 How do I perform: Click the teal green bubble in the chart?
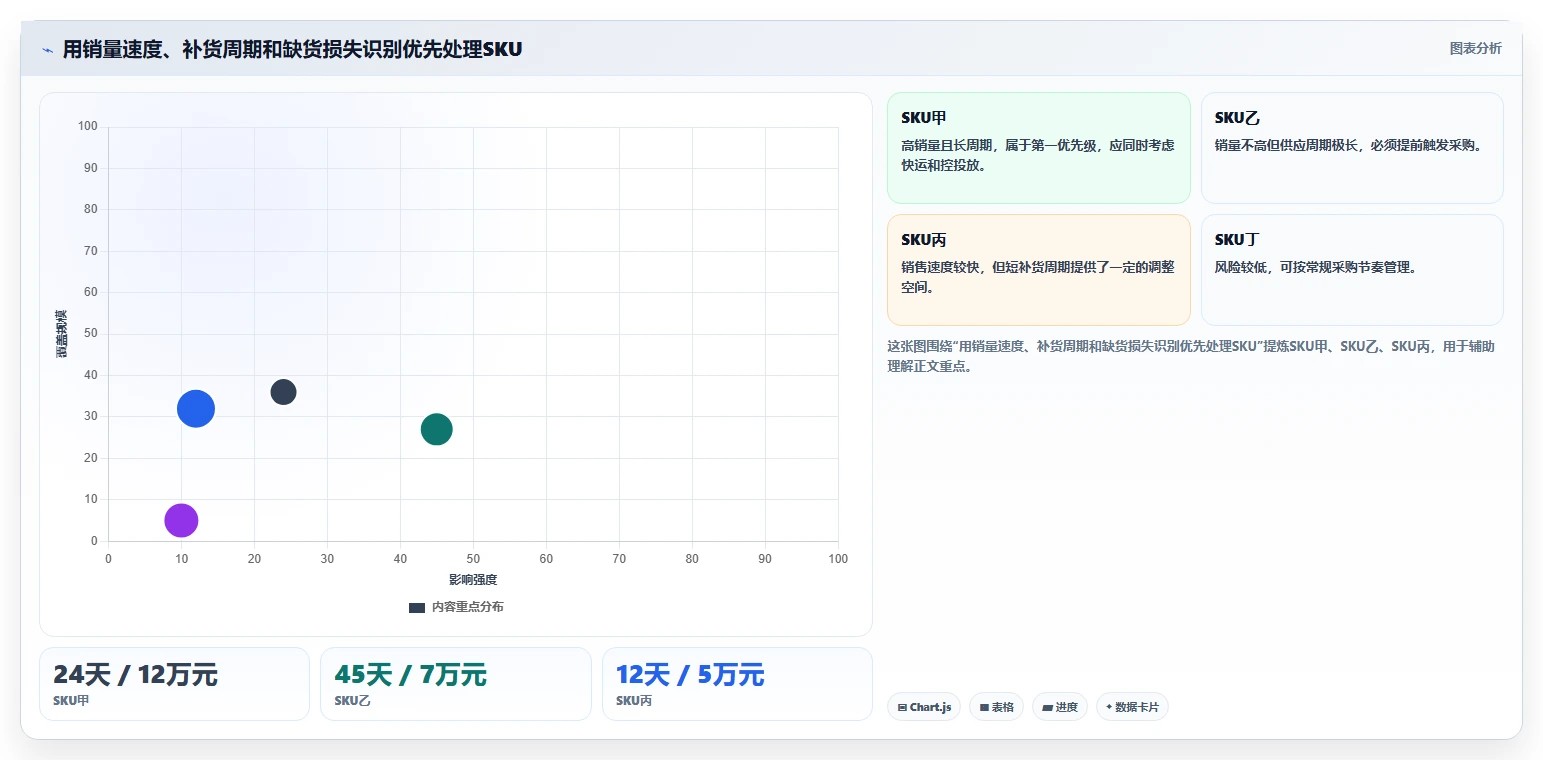437,429
